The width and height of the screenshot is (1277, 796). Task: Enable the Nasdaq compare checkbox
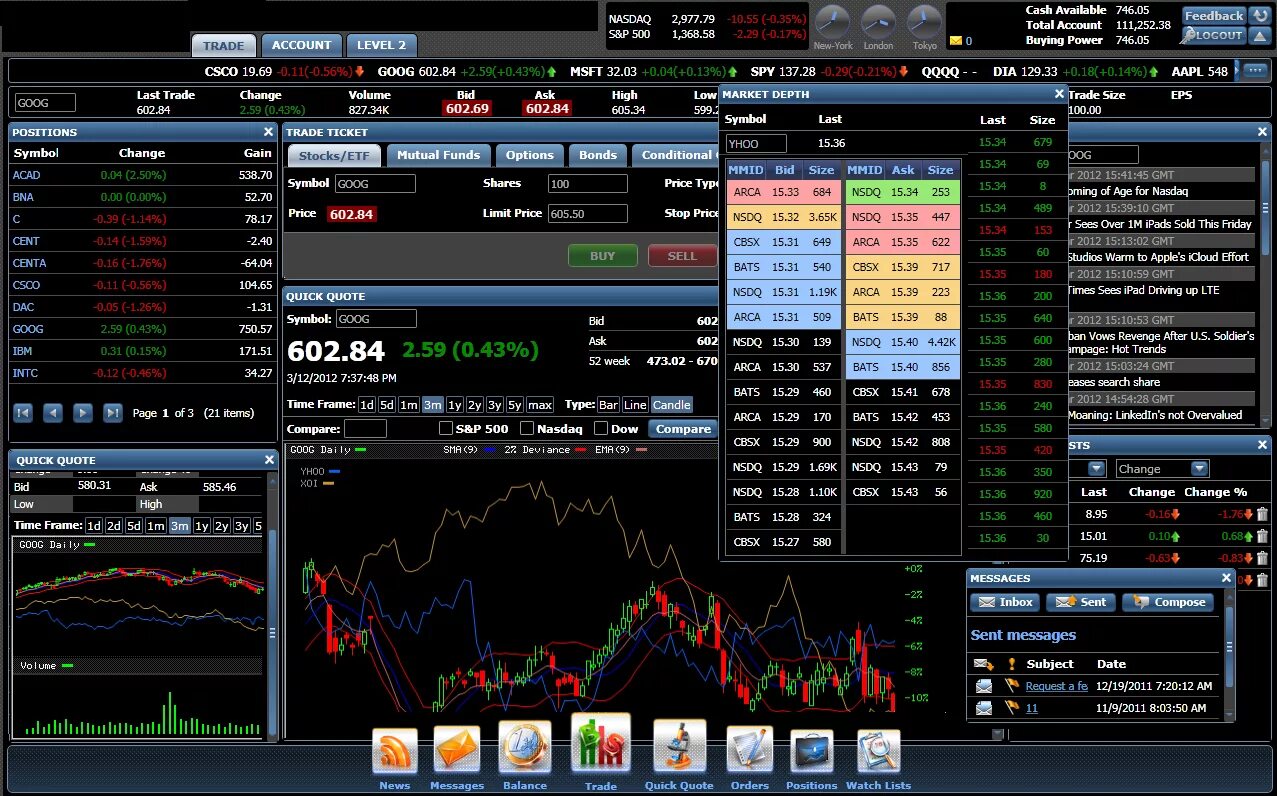point(527,429)
